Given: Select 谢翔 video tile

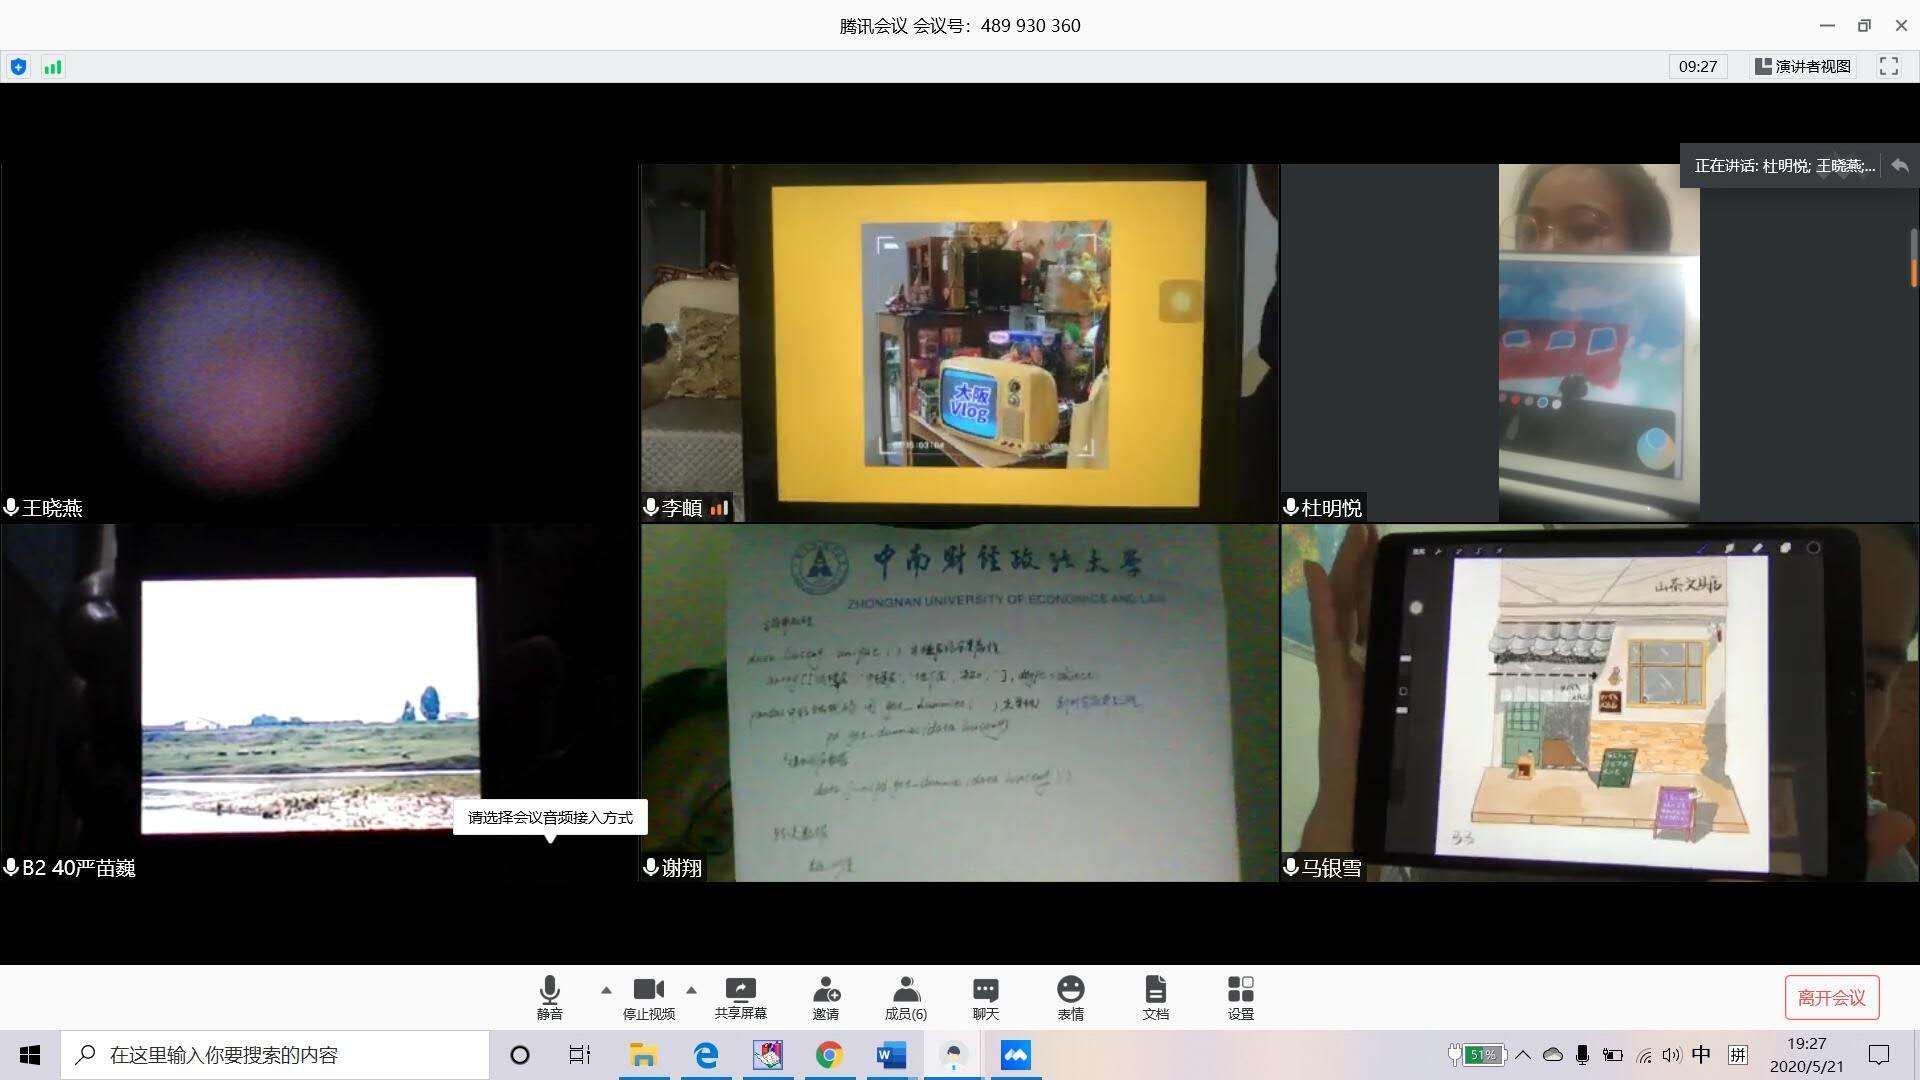Looking at the screenshot, I should coord(959,703).
